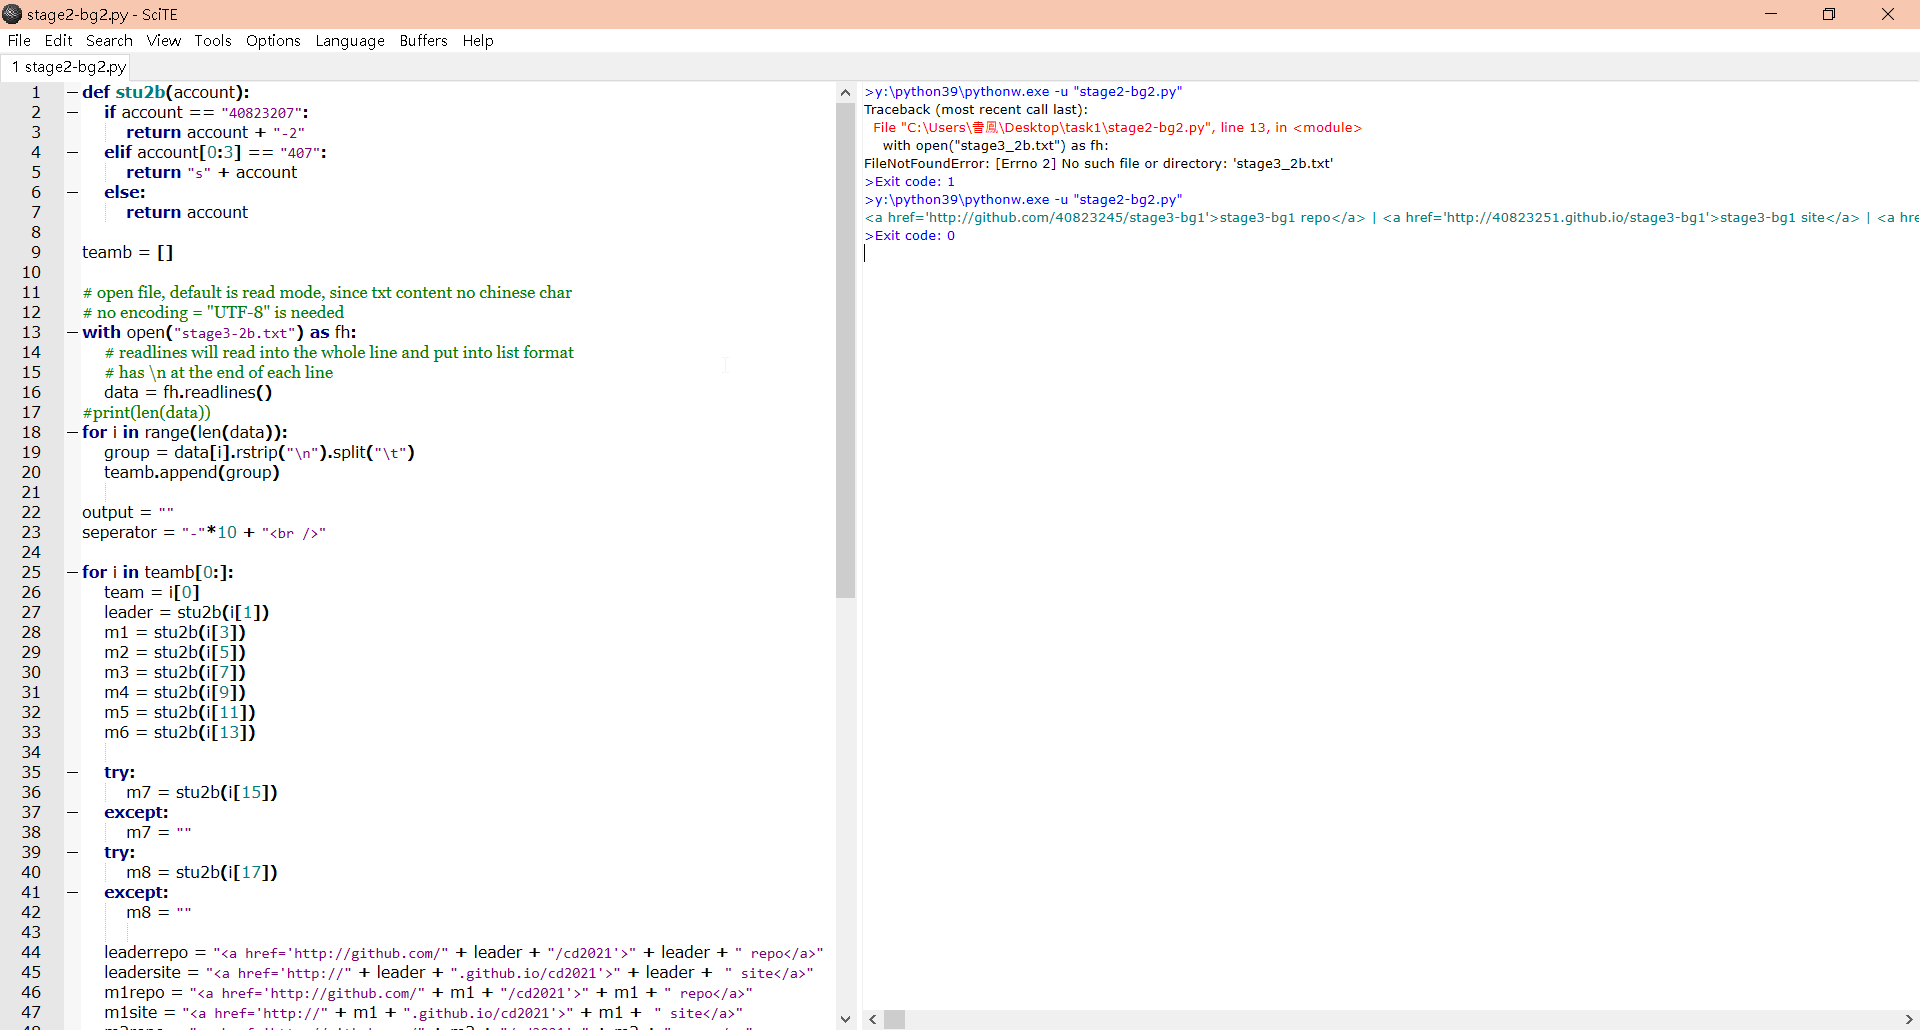Click line number 9 in the margin
Image resolution: width=1920 pixels, height=1030 pixels.
click(x=35, y=252)
